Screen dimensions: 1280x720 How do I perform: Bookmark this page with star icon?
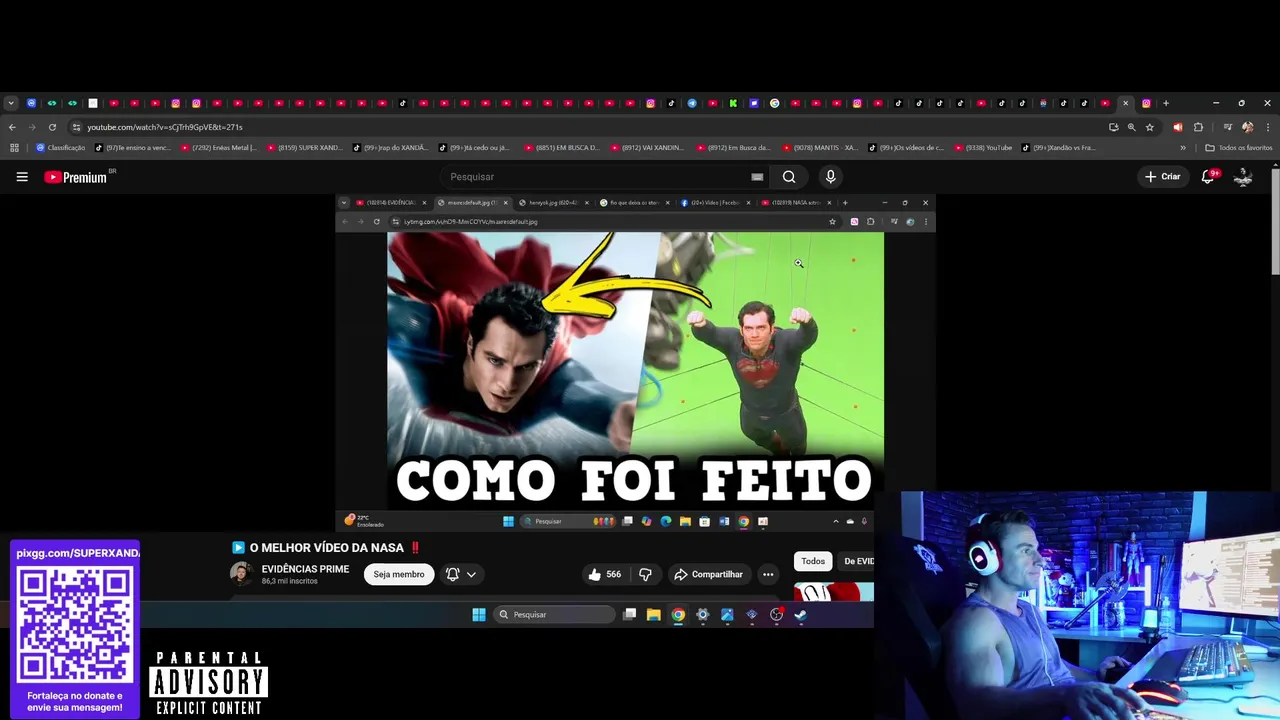[x=1150, y=127]
